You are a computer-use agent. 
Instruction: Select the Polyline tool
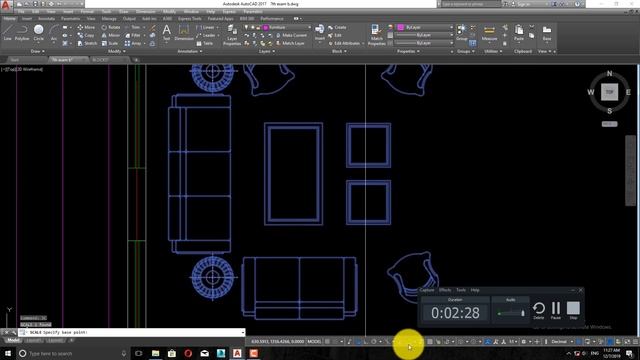coord(22,33)
